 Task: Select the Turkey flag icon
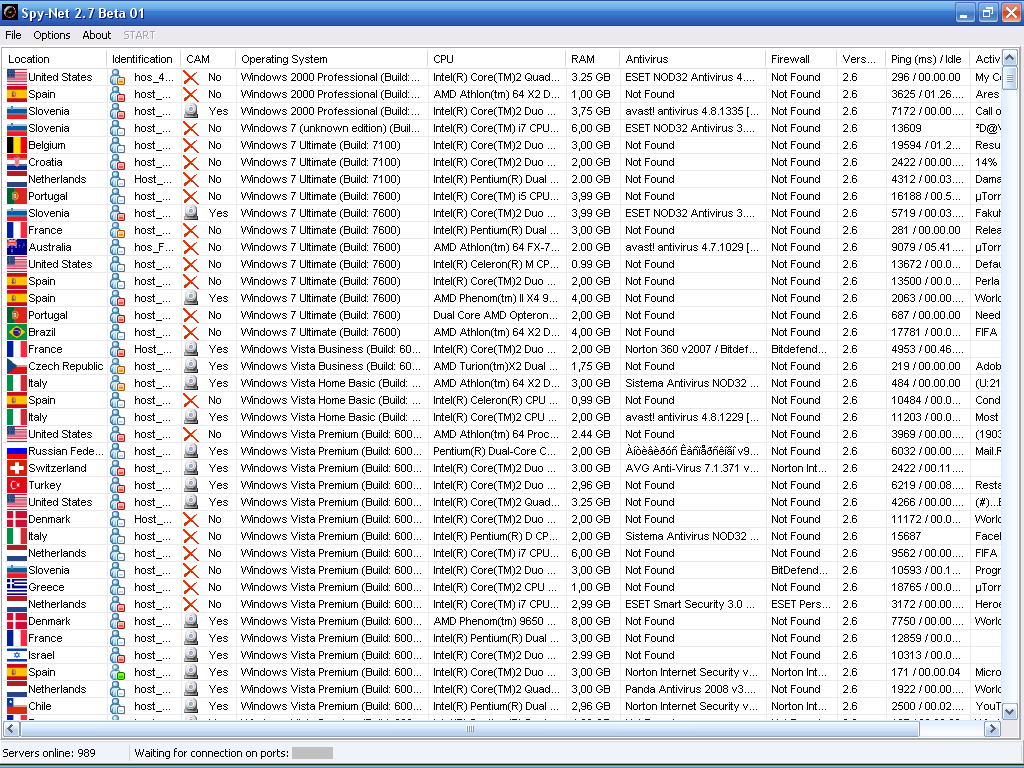point(17,485)
